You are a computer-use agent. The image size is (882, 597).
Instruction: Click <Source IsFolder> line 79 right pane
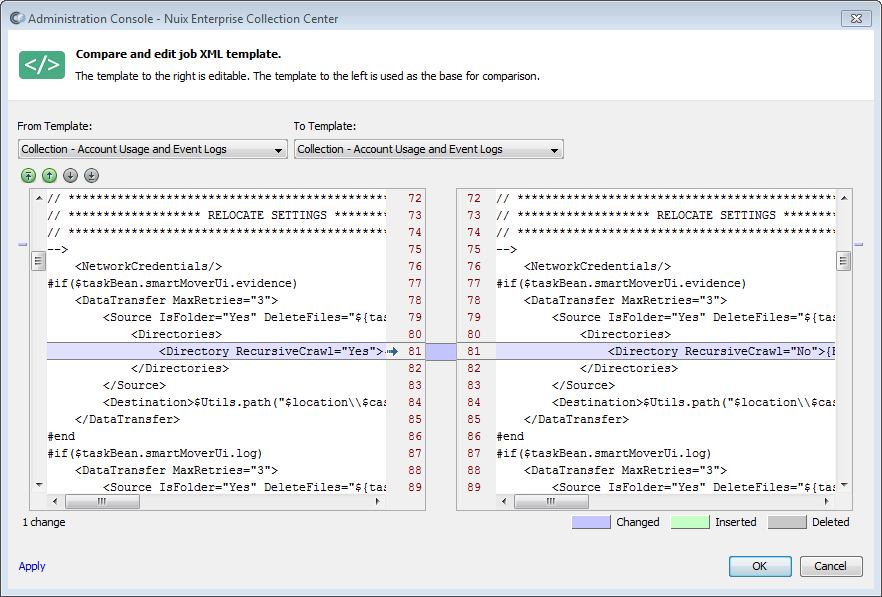pos(693,317)
